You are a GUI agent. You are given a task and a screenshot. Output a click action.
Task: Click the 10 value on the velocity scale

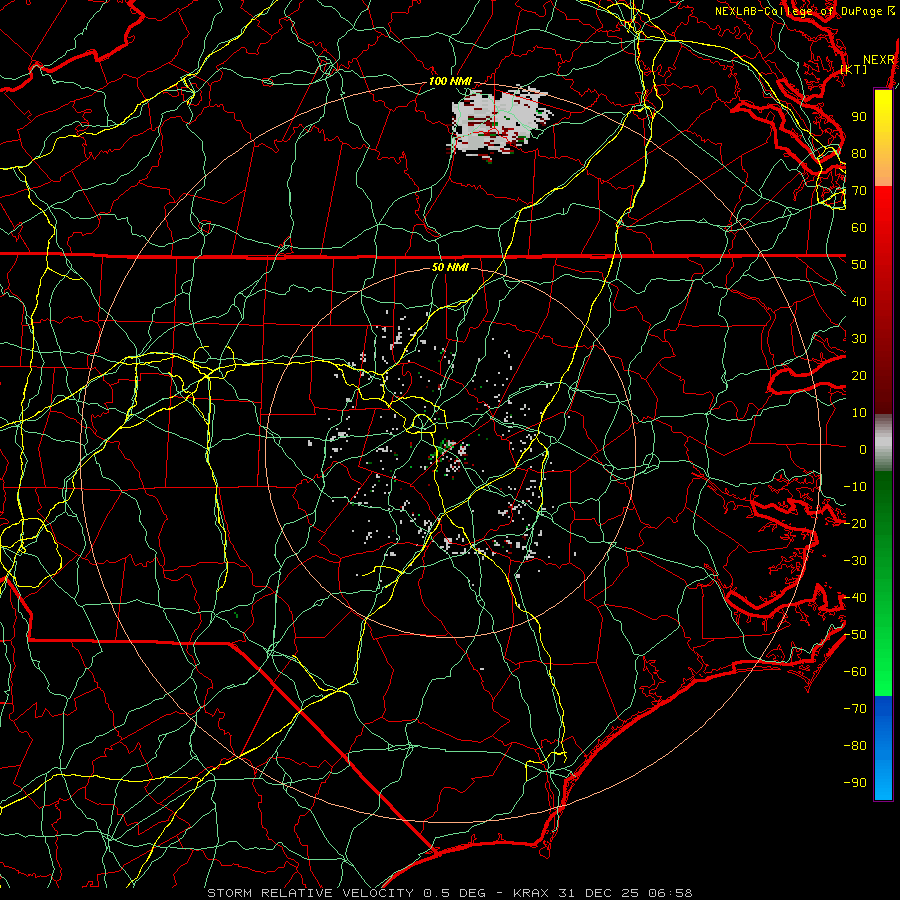pos(859,413)
